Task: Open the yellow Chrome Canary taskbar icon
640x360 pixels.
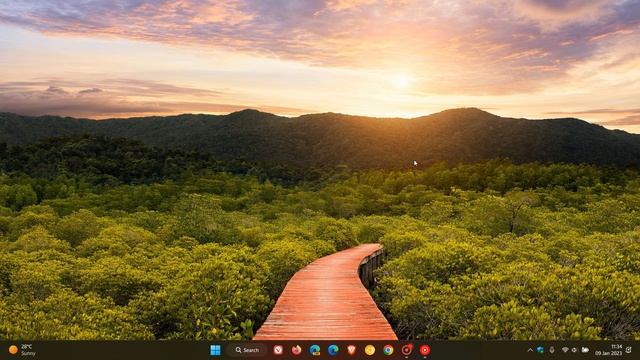Action: (x=370, y=350)
